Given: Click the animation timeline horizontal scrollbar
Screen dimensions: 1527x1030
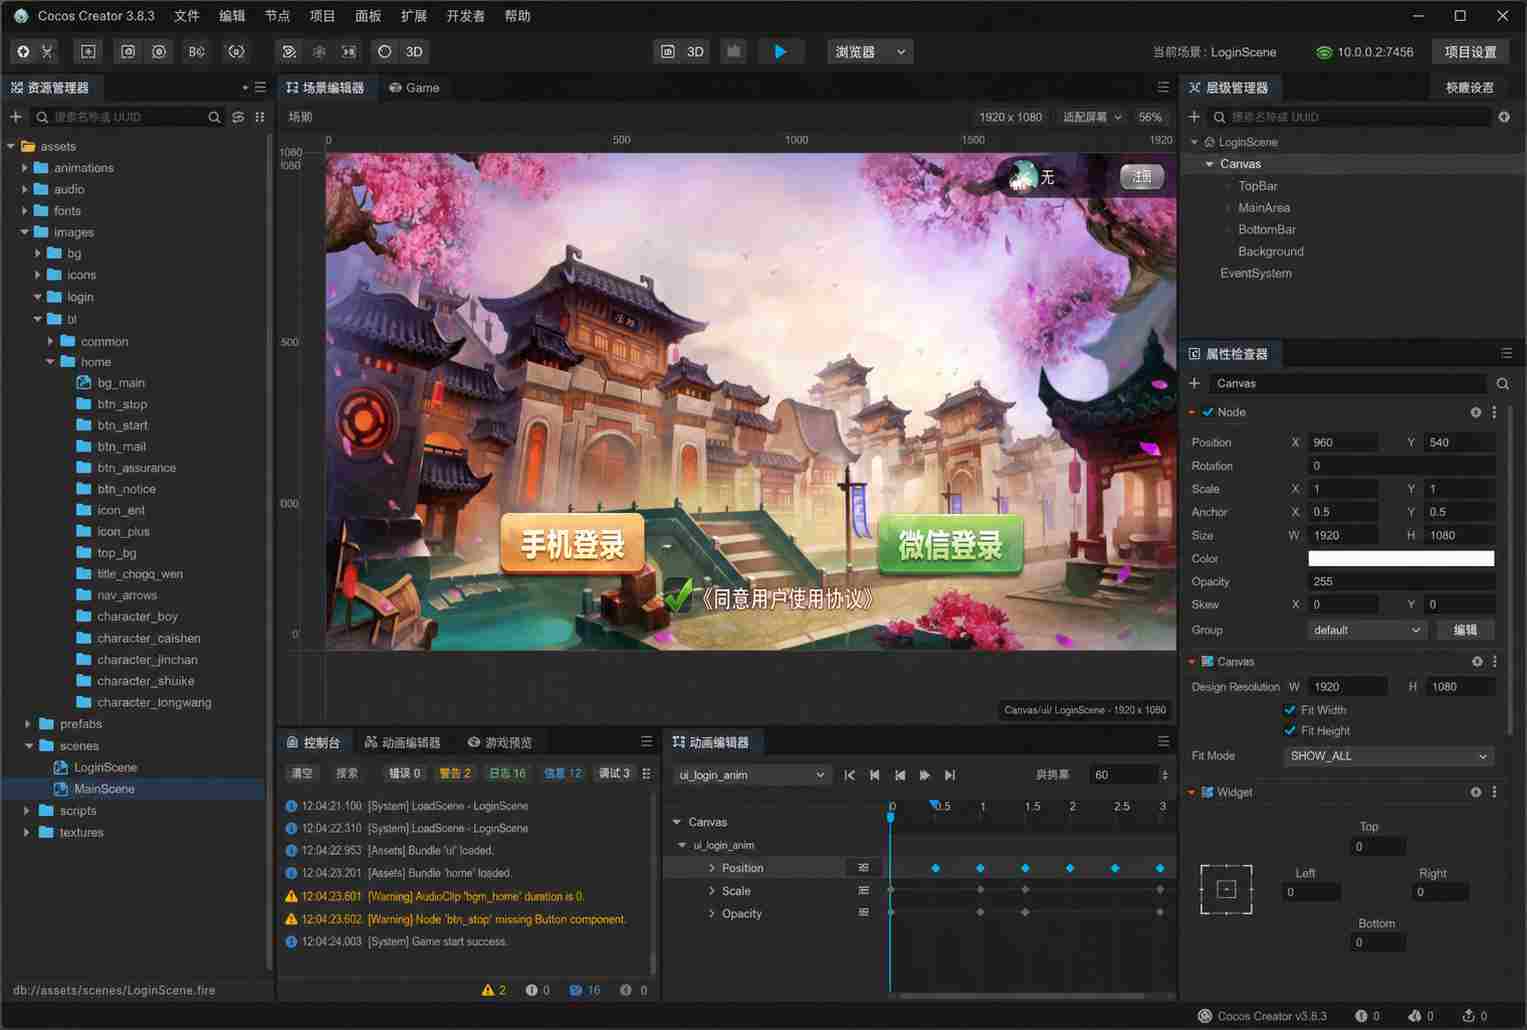Looking at the screenshot, I should point(1022,995).
